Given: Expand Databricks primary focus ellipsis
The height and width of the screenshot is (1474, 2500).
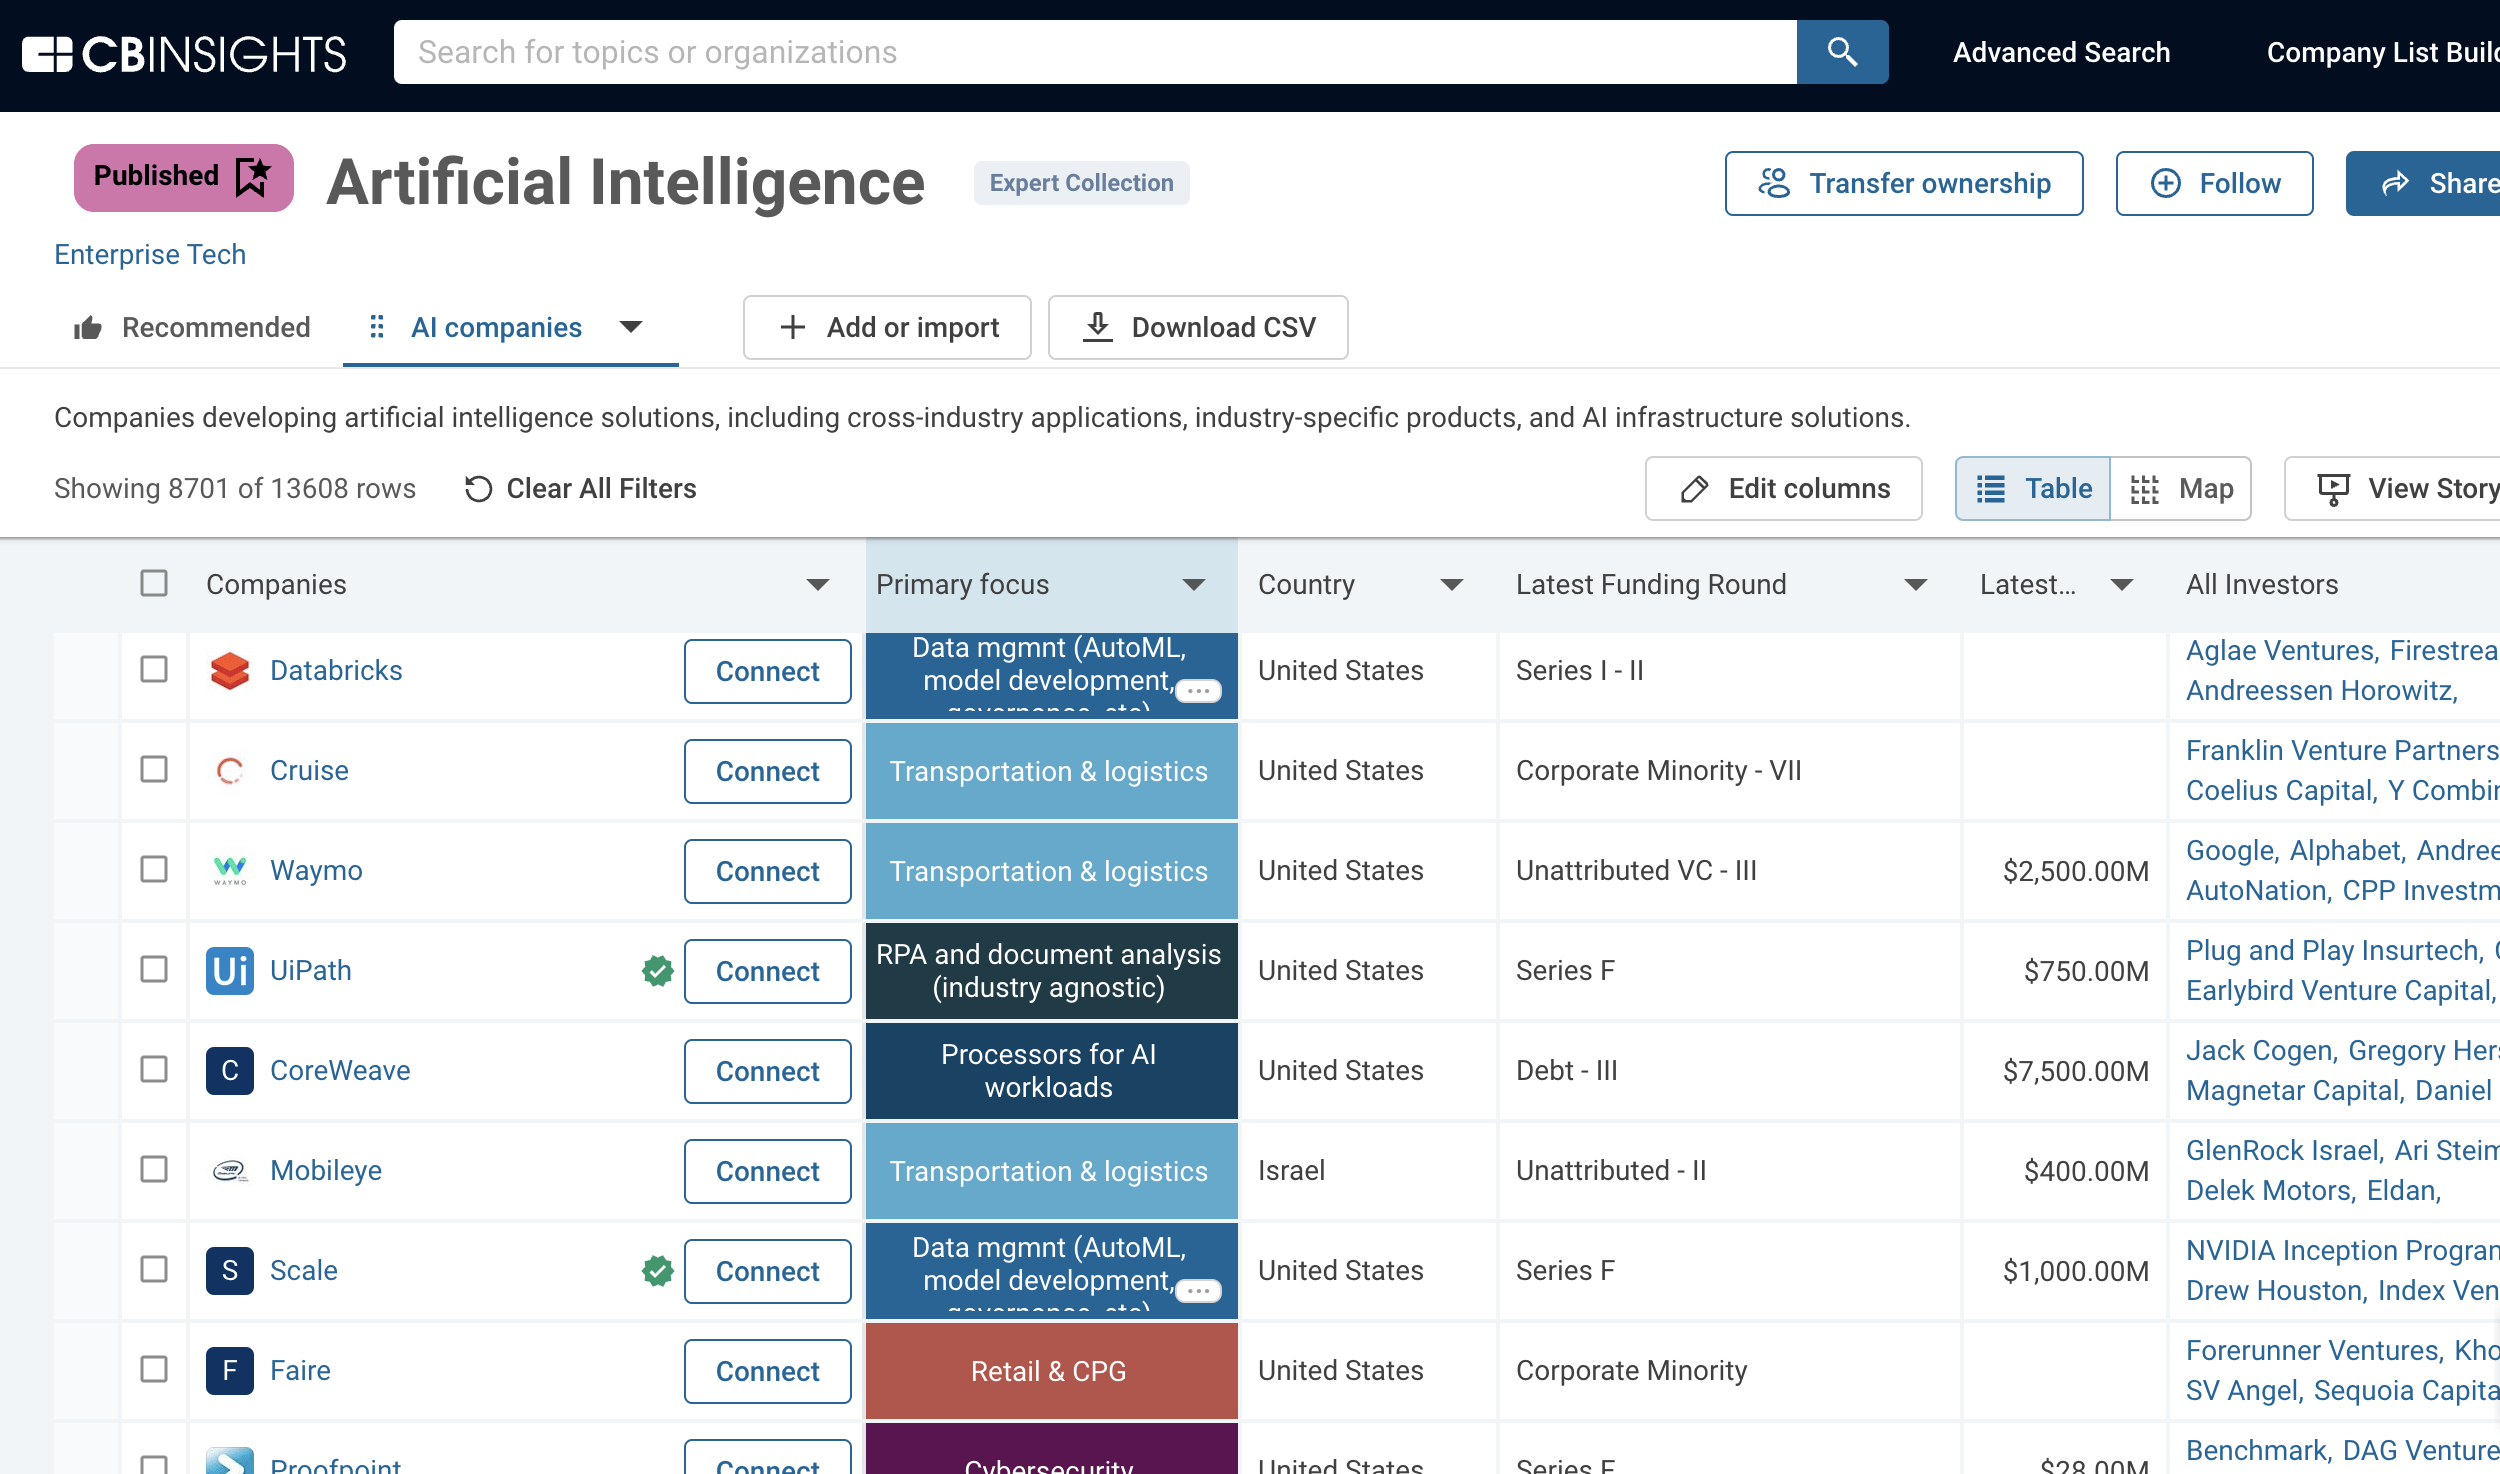Looking at the screenshot, I should point(1200,690).
